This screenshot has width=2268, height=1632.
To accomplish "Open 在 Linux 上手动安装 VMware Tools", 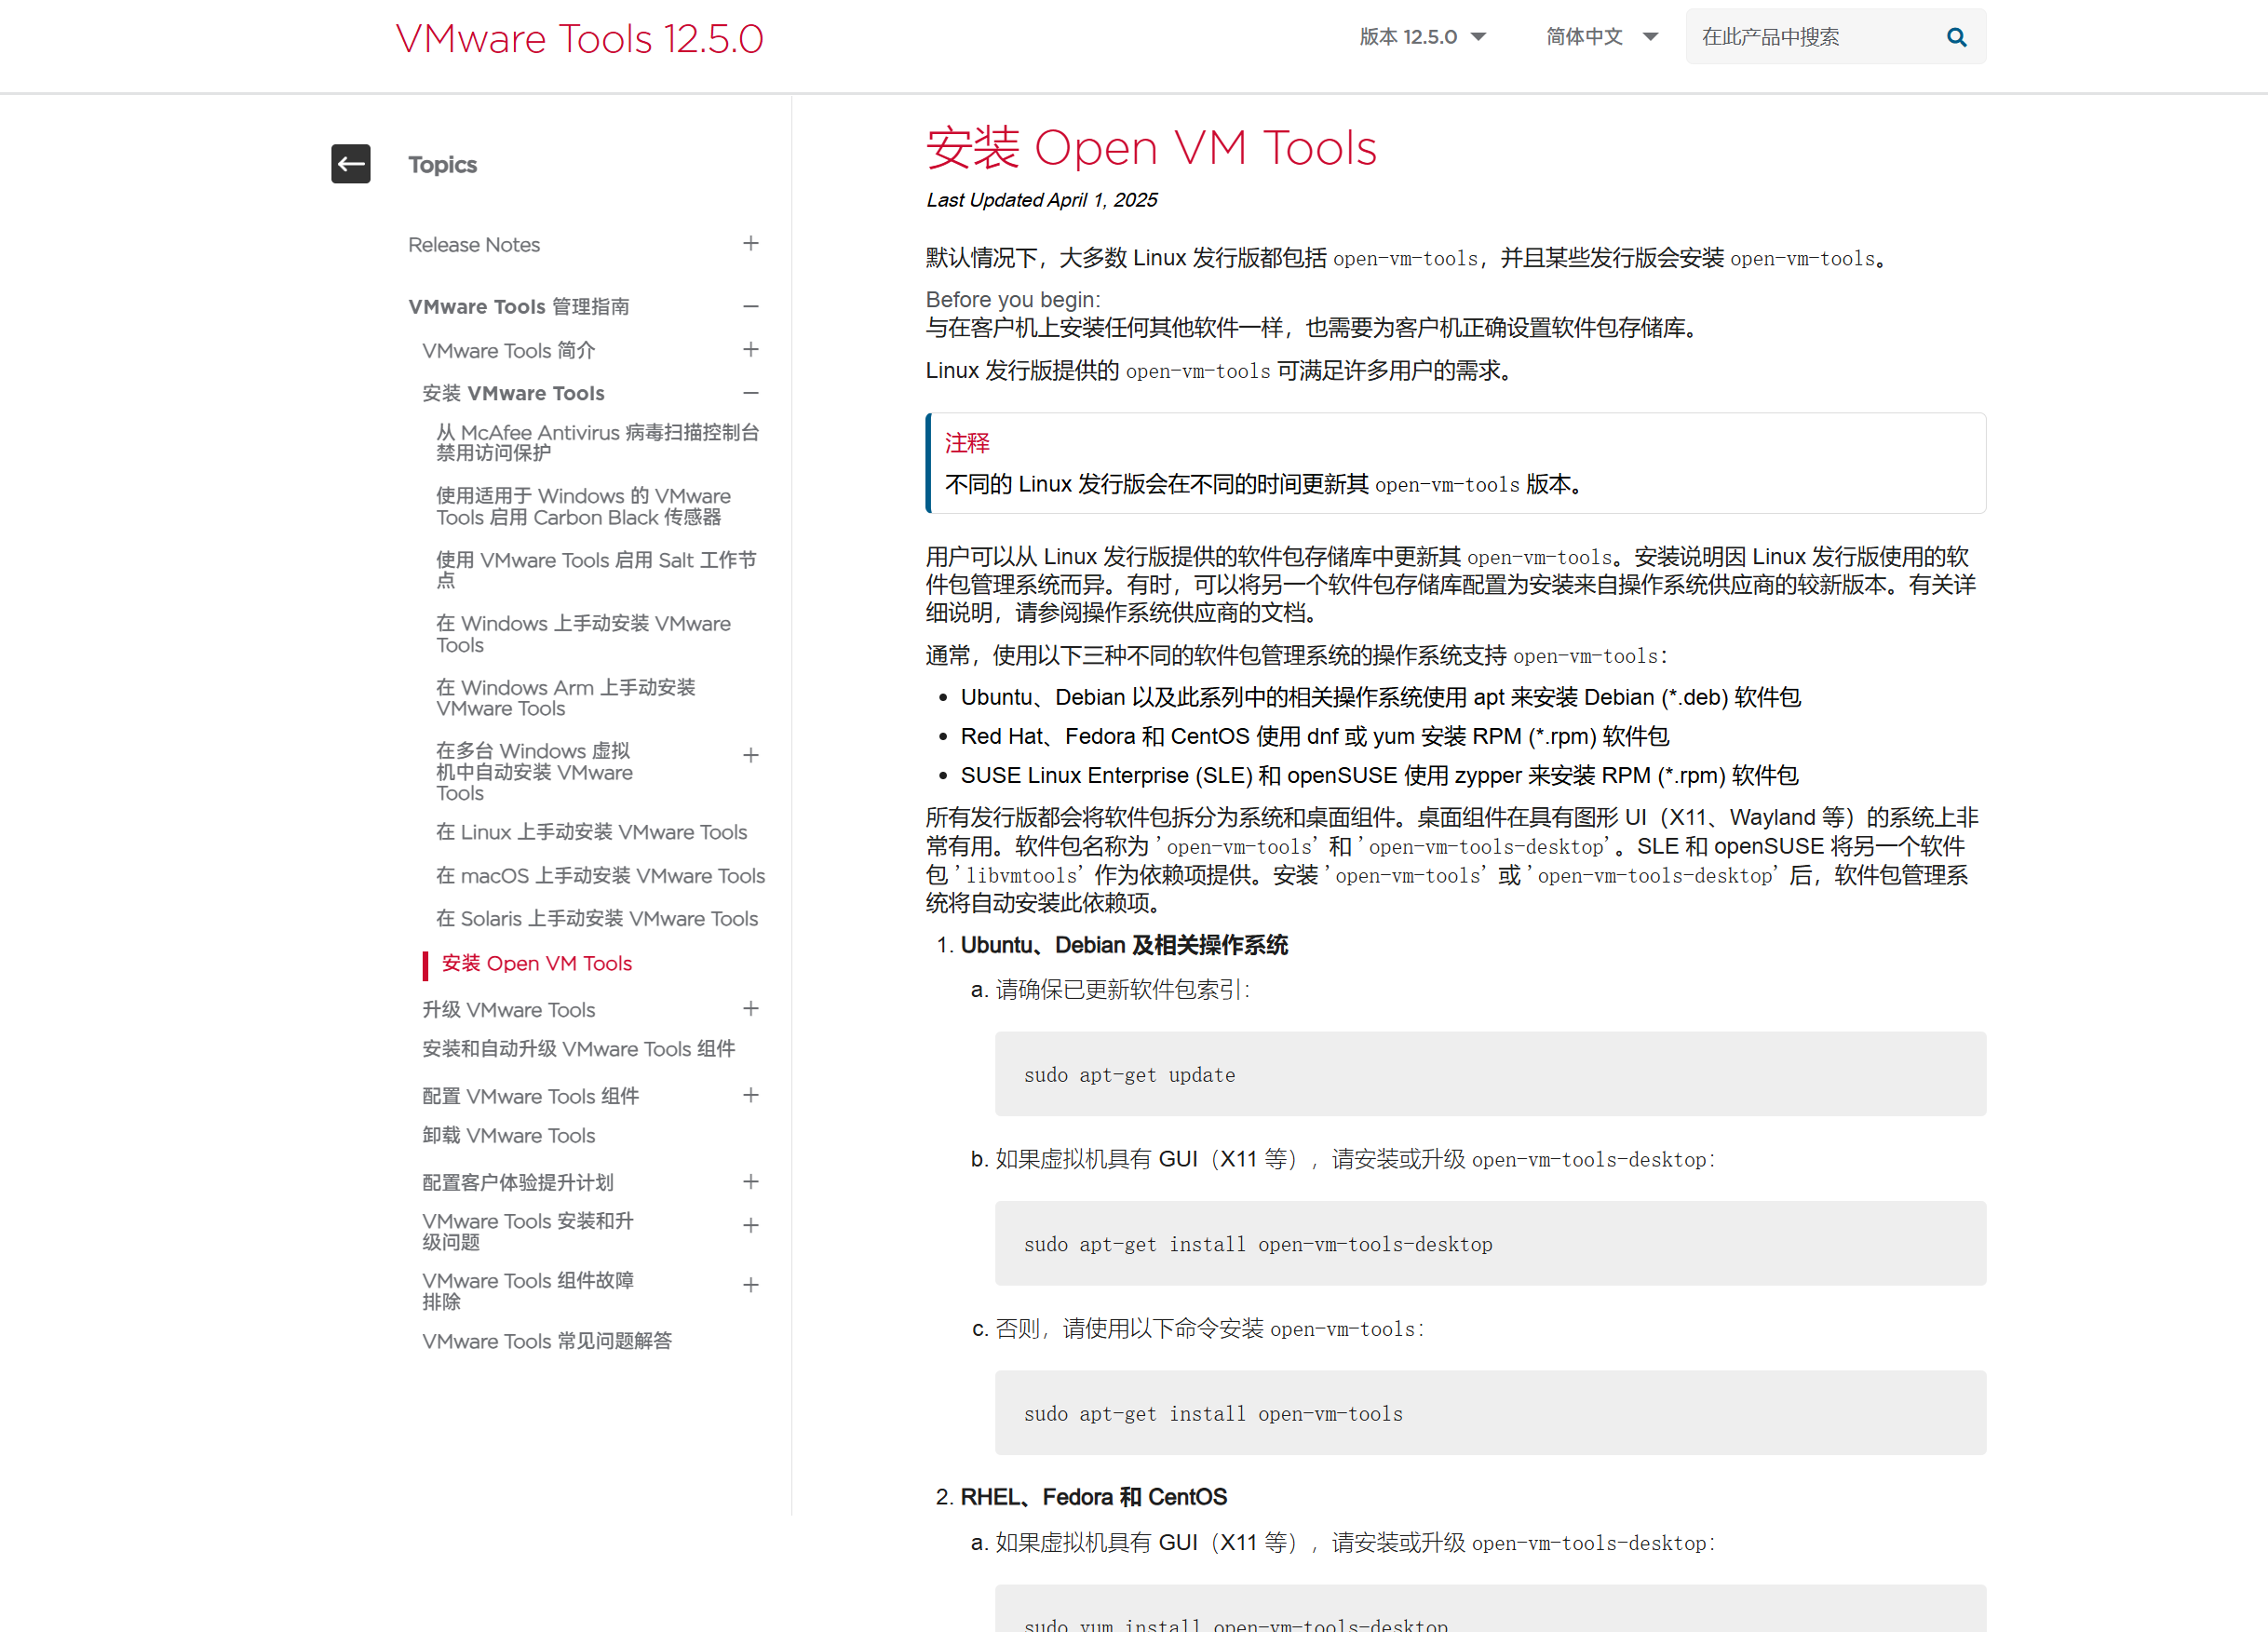I will pyautogui.click(x=592, y=832).
